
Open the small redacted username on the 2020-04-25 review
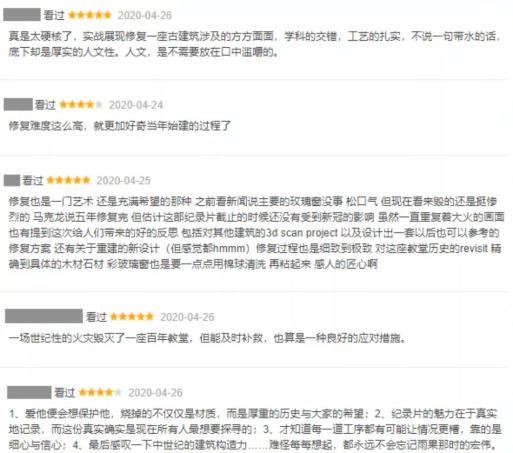pyautogui.click(x=12, y=180)
